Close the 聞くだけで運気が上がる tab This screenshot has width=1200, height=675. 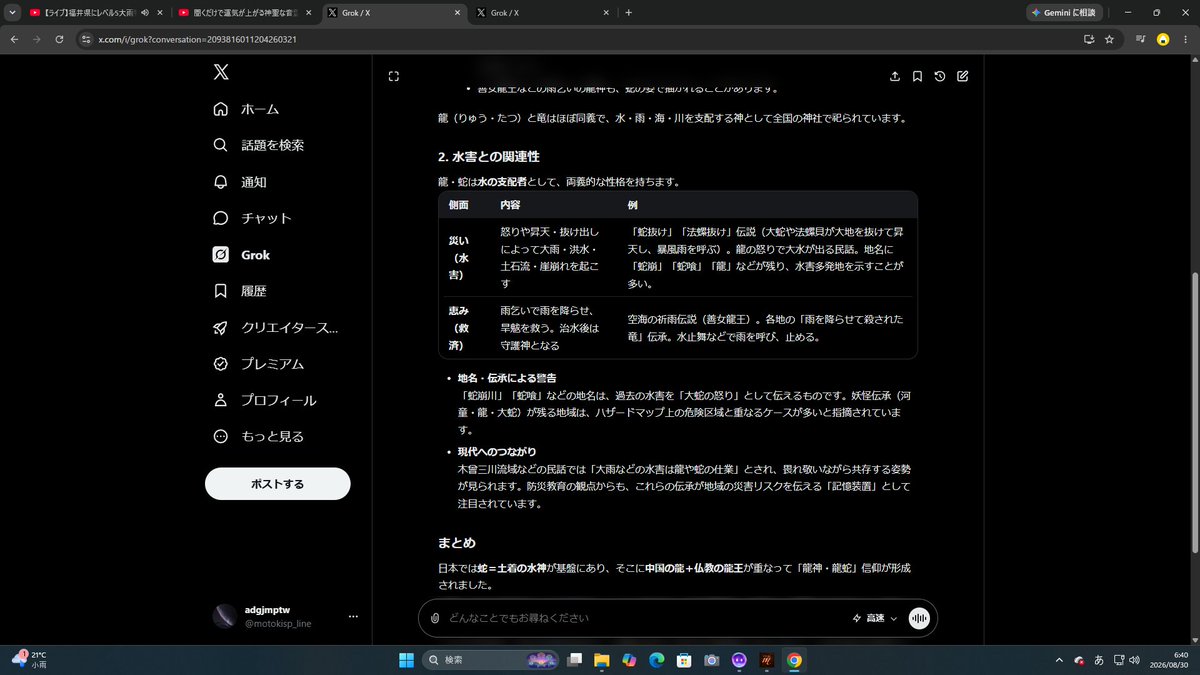[x=308, y=13]
